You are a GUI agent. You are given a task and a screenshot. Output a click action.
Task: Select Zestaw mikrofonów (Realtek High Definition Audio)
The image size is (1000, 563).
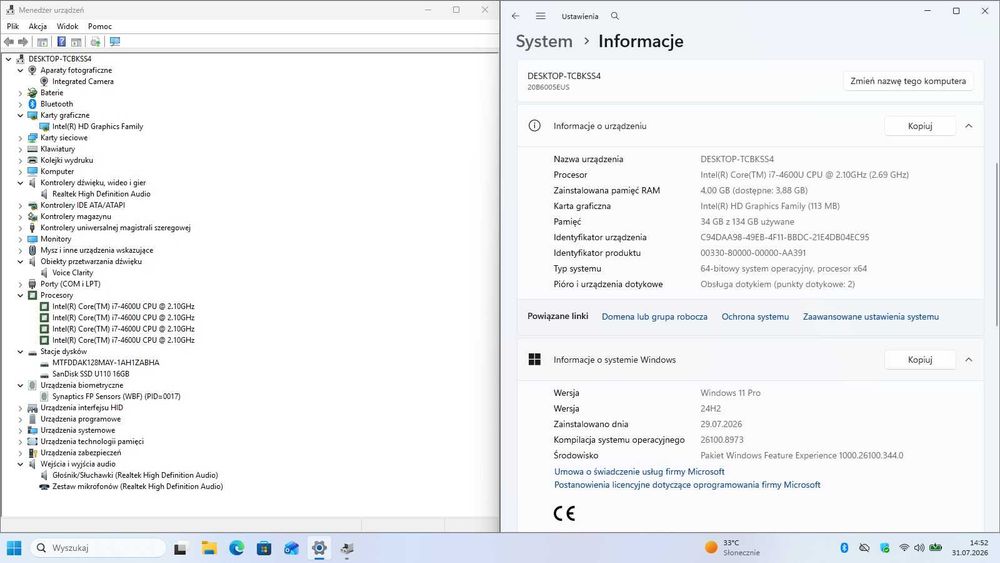pos(138,487)
